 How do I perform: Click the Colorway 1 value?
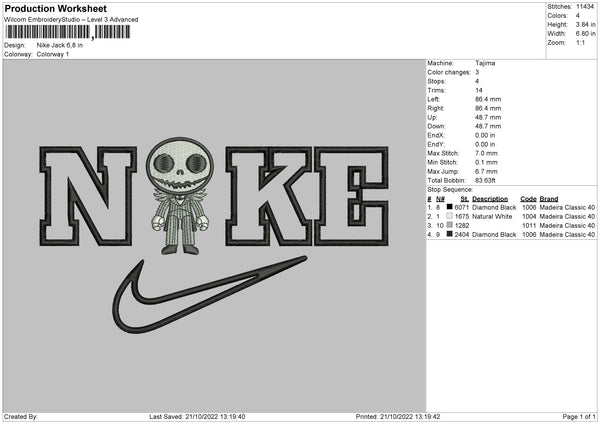(53, 54)
